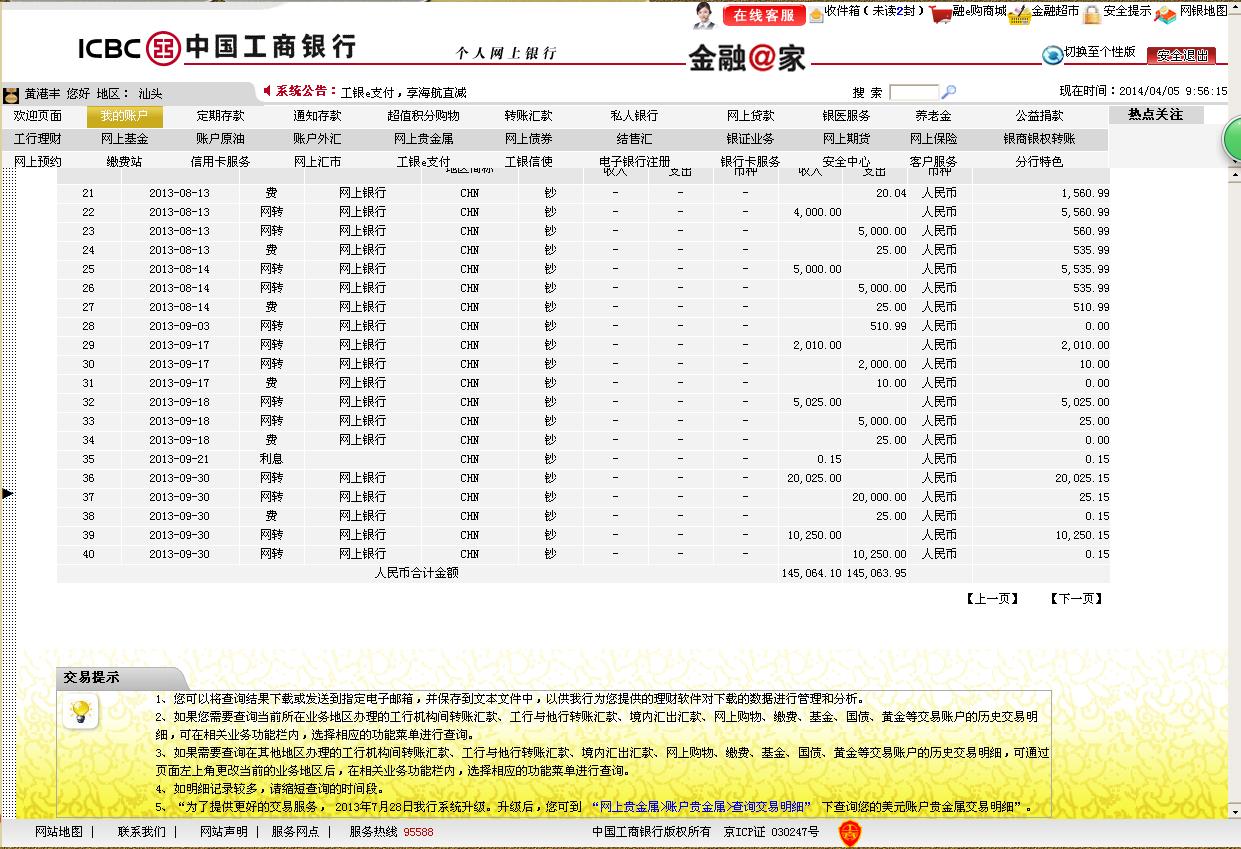Click the red shopping cart icon
The height and width of the screenshot is (849, 1241).
pyautogui.click(x=939, y=14)
